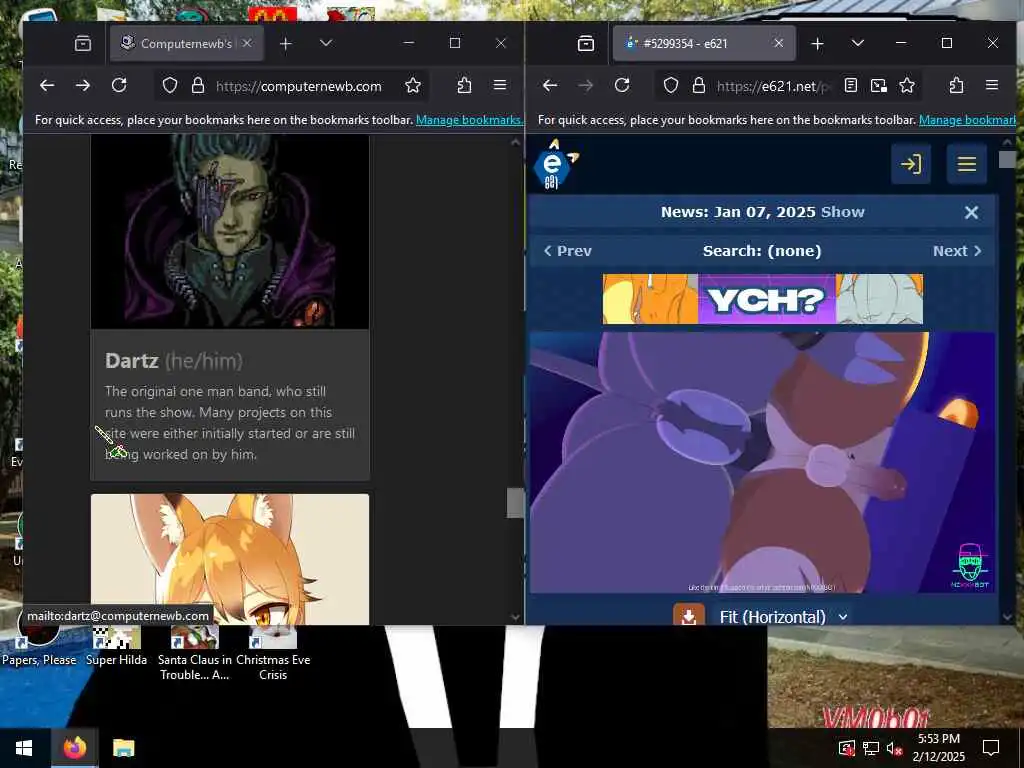Click the Dartz (he/him) heading
Screen dimensions: 1024x768
pos(174,360)
